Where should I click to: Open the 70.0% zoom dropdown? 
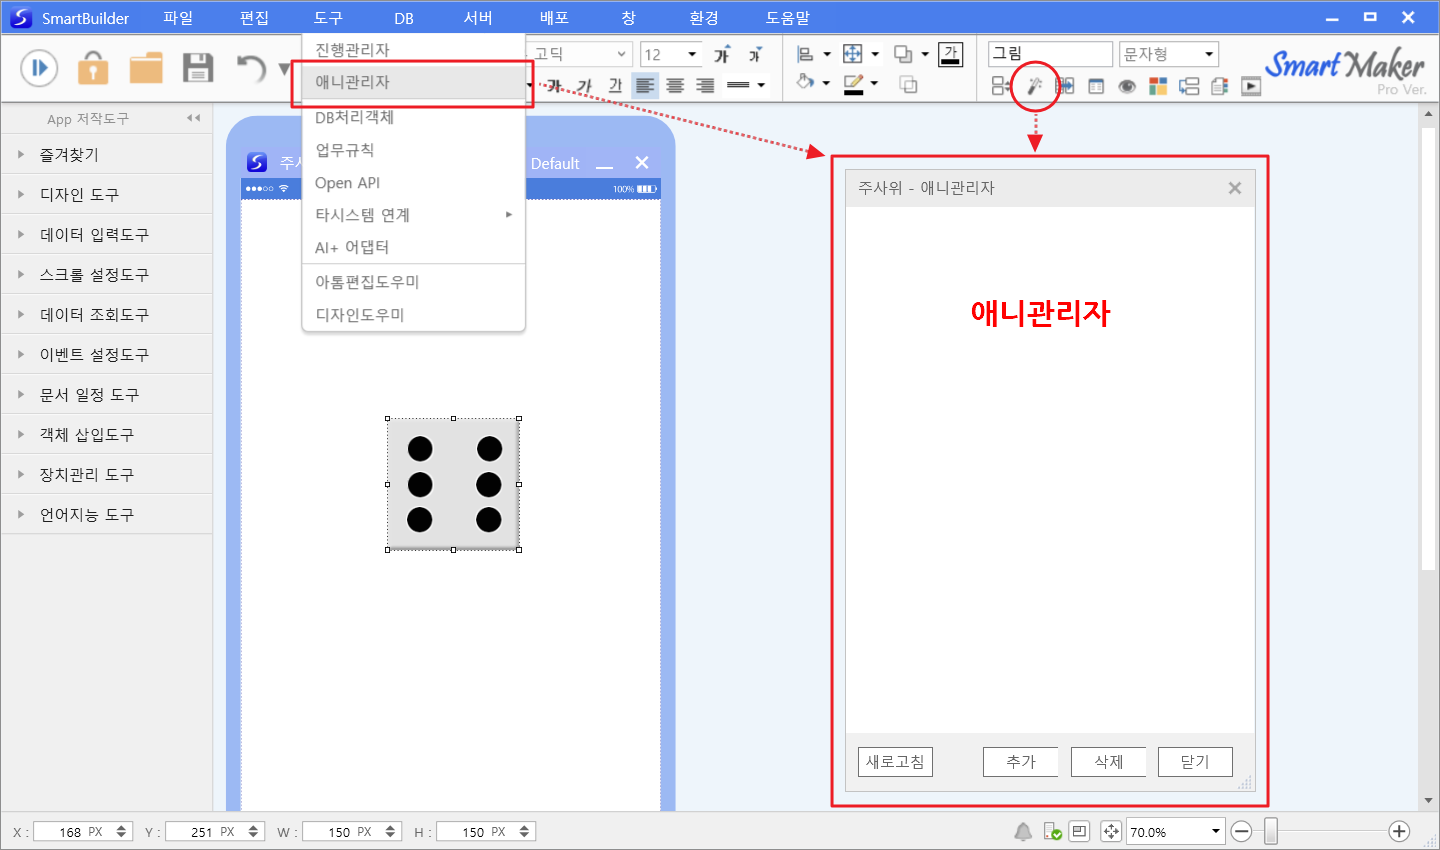[1216, 831]
